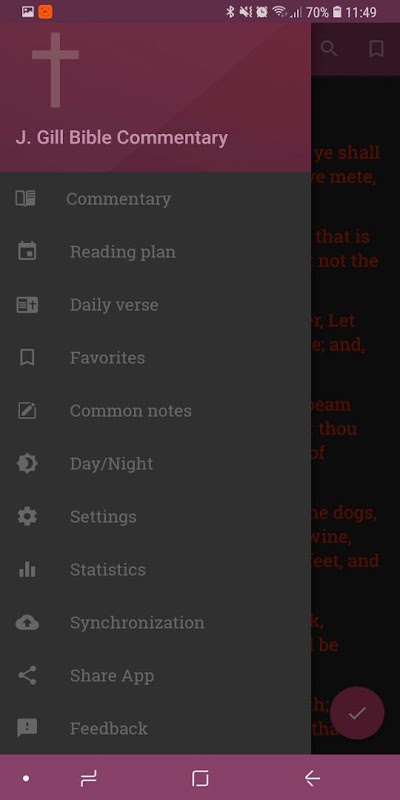Tap the Common notes pencil icon
Screen dimensions: 400x800
(27, 411)
